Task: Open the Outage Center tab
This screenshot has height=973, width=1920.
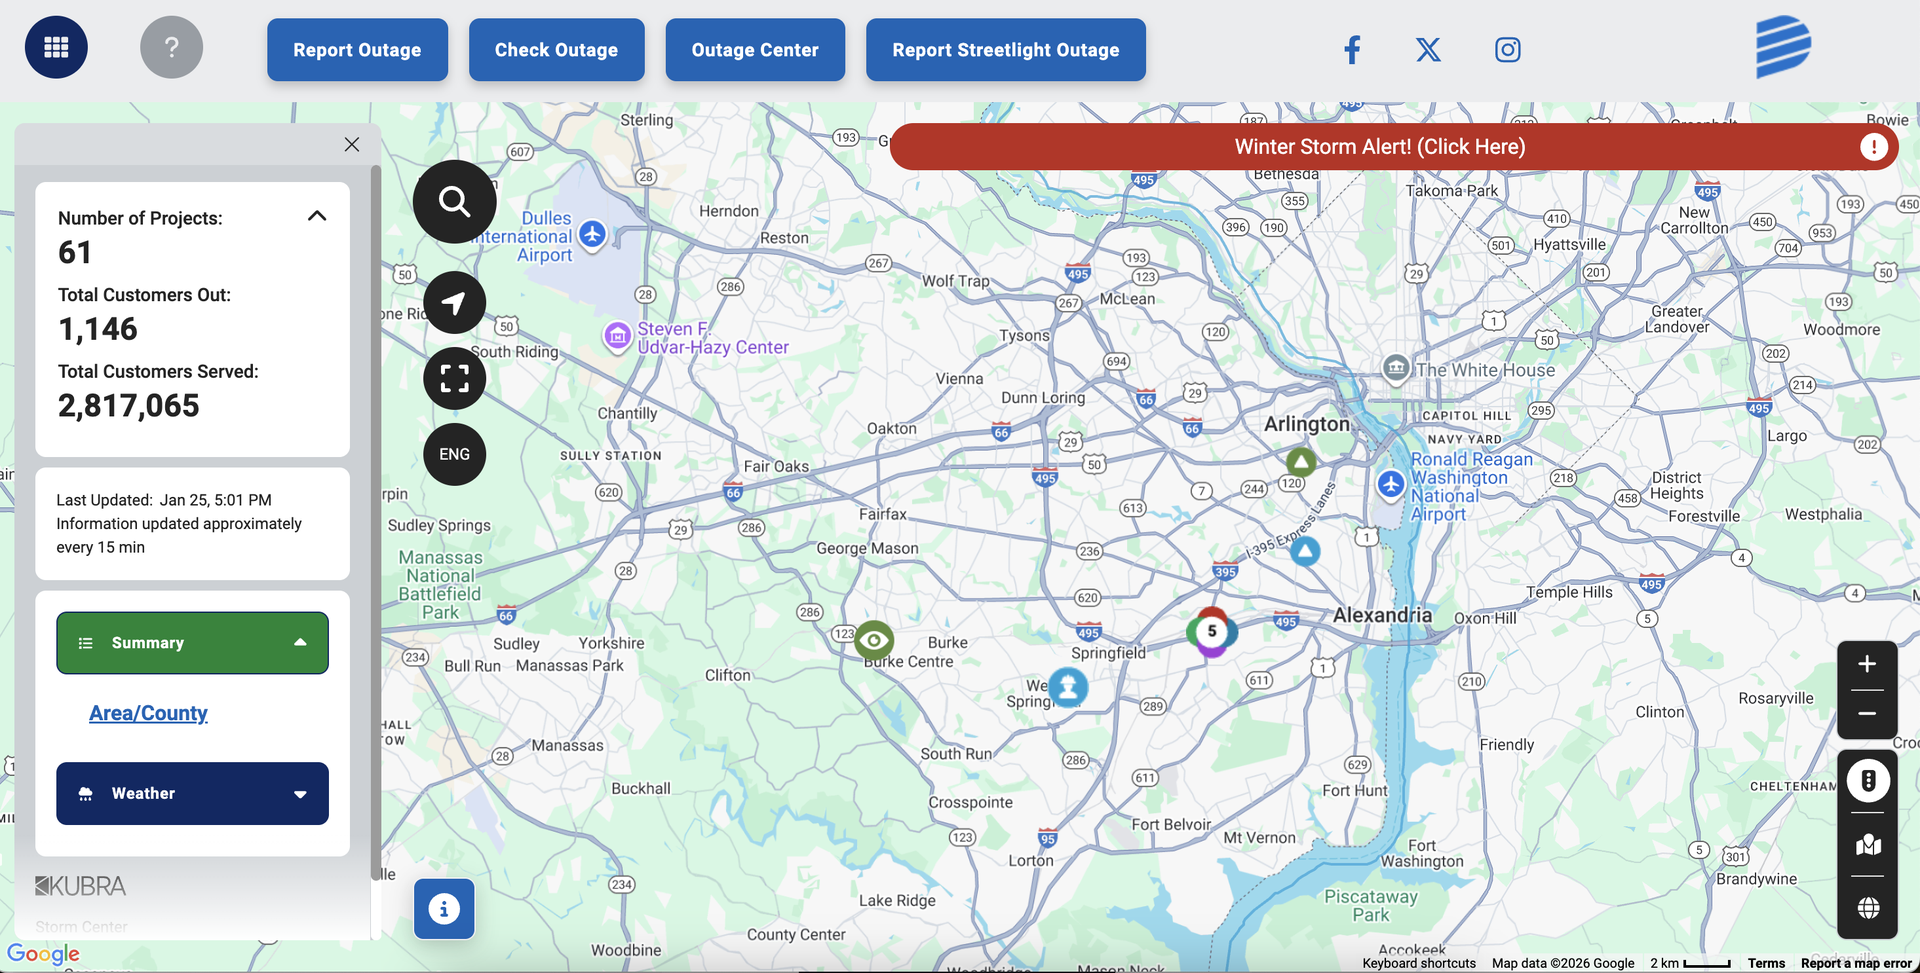Action: [x=755, y=50]
